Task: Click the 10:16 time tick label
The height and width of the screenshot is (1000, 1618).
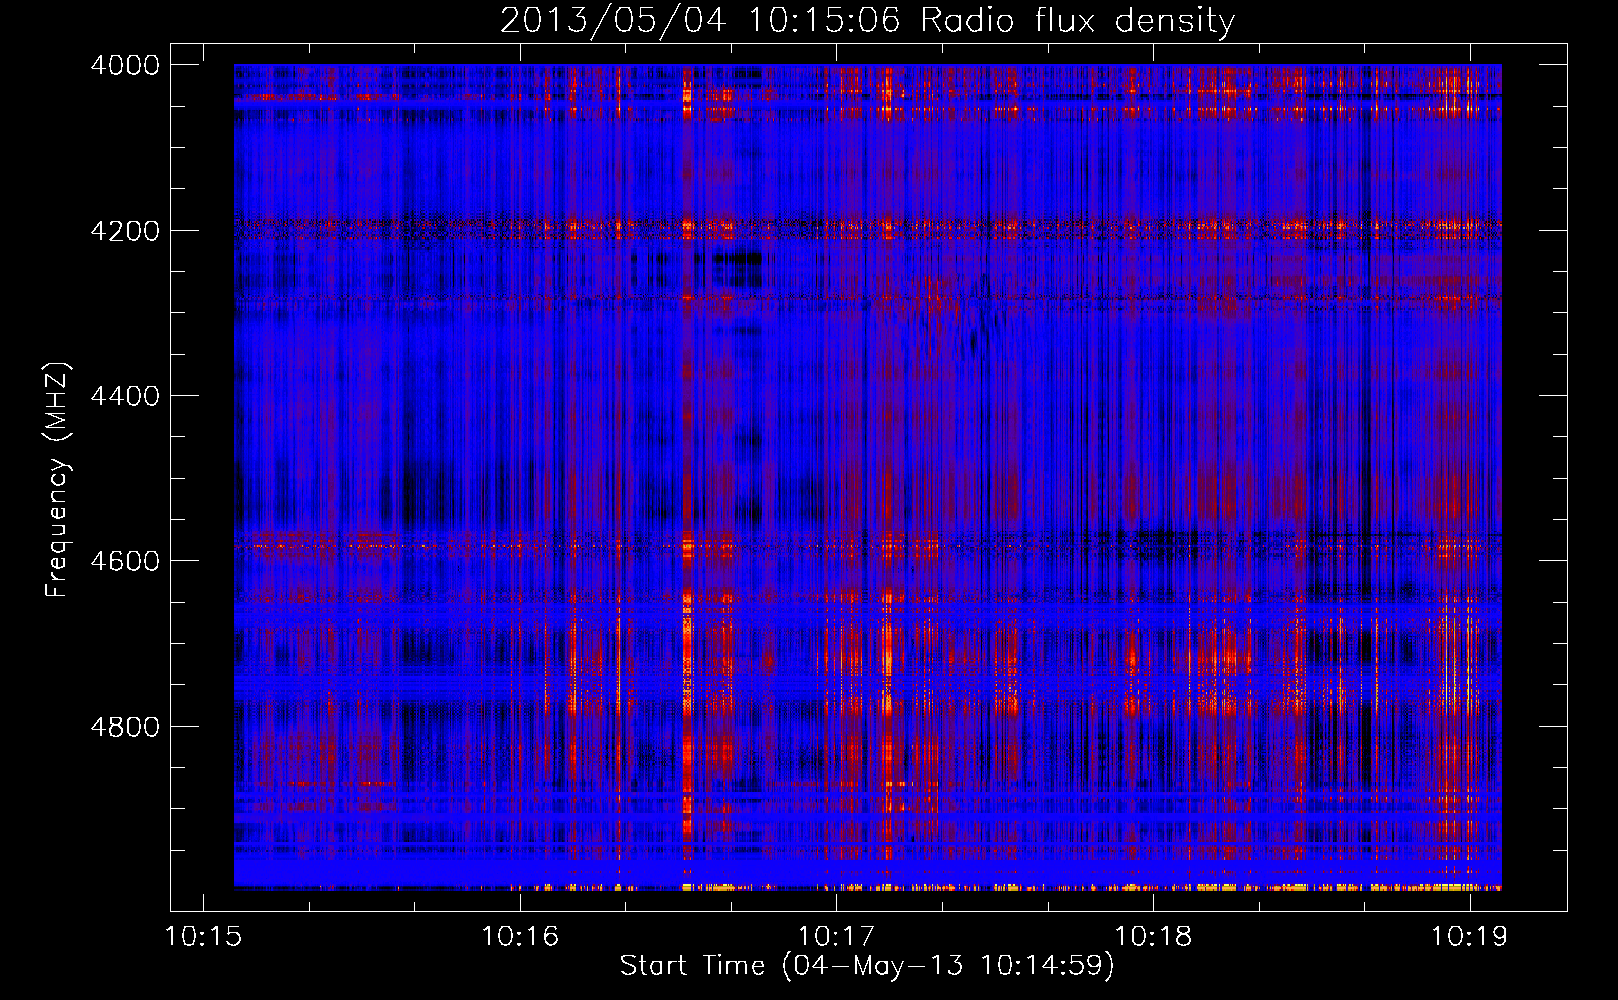Action: click(x=520, y=937)
